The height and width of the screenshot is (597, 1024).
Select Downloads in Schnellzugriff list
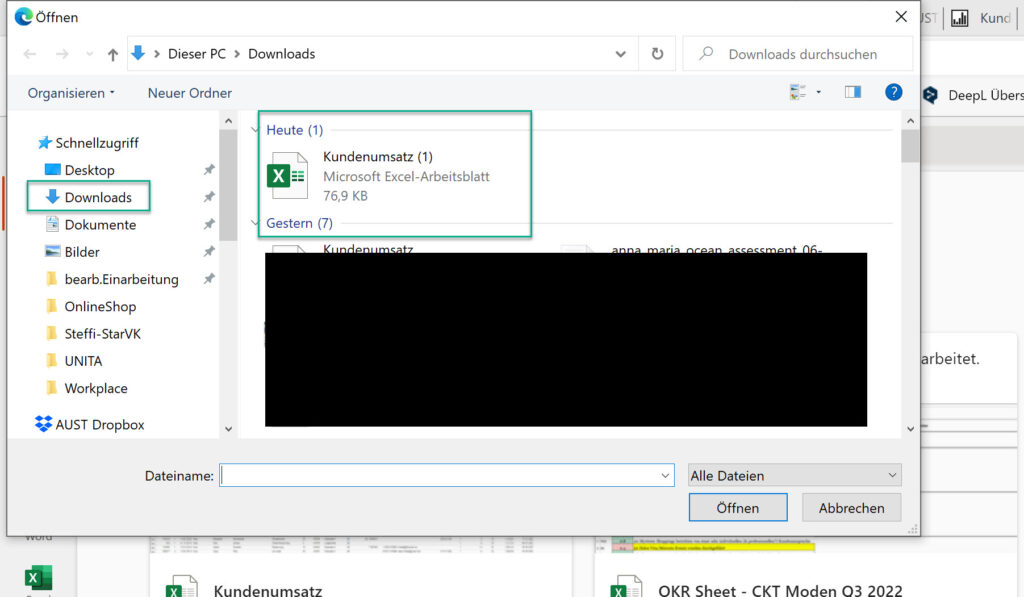tap(98, 197)
